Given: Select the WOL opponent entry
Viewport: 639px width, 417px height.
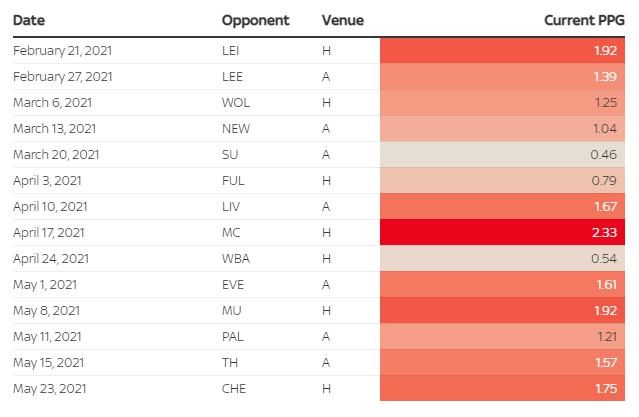Looking at the screenshot, I should (x=235, y=102).
